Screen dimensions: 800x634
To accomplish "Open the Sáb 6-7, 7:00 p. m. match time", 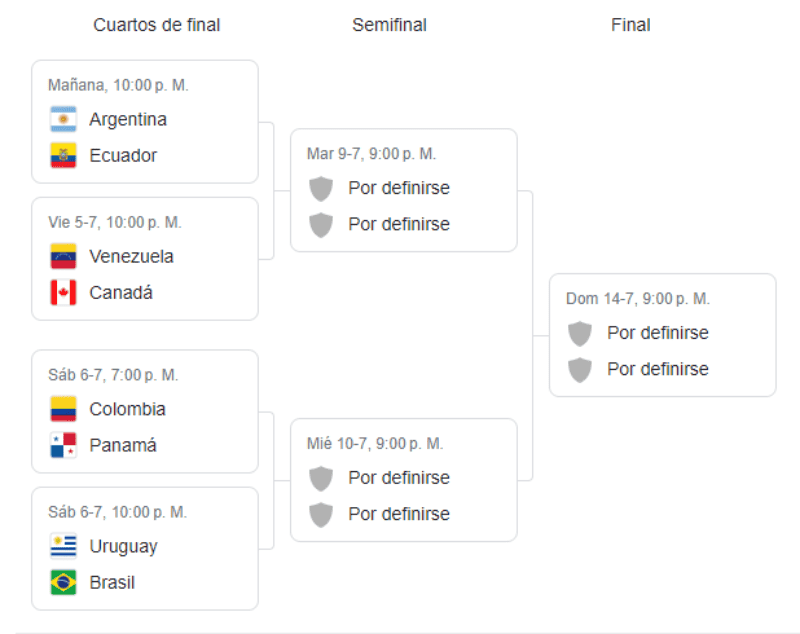I will (x=113, y=375).
